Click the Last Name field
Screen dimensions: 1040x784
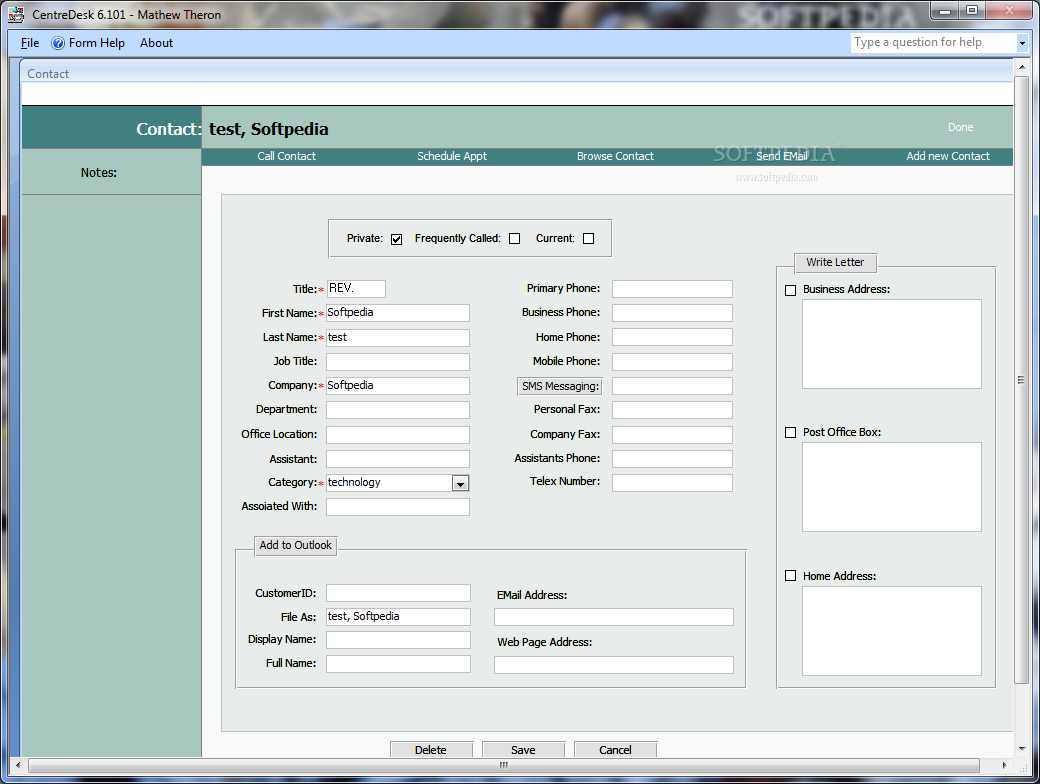[x=398, y=338]
